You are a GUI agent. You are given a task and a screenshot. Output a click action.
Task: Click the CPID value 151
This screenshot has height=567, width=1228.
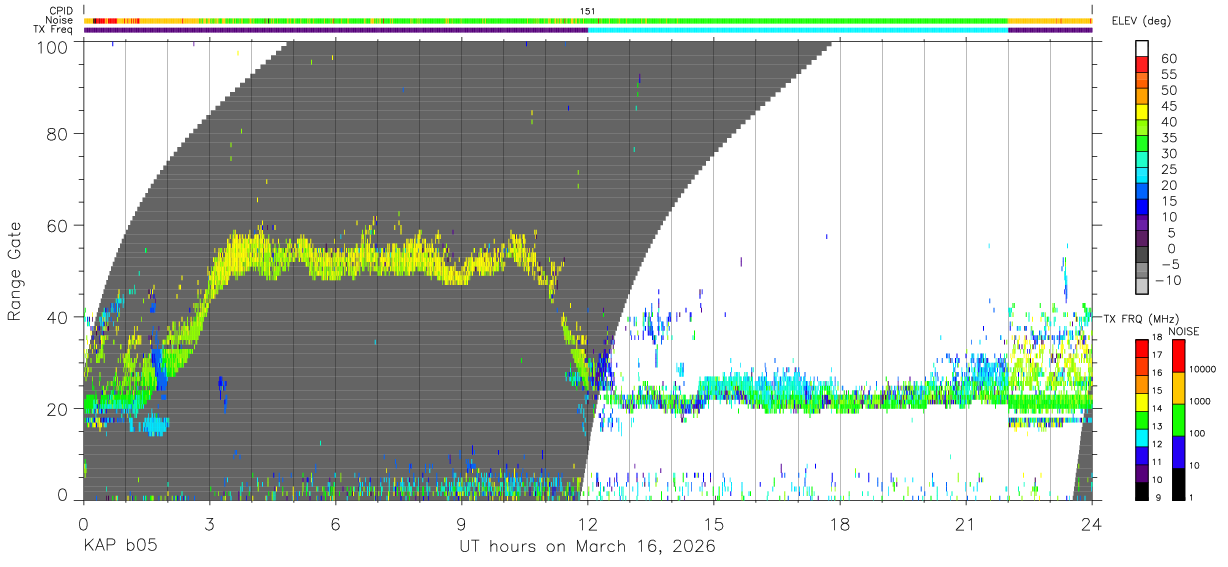[588, 10]
